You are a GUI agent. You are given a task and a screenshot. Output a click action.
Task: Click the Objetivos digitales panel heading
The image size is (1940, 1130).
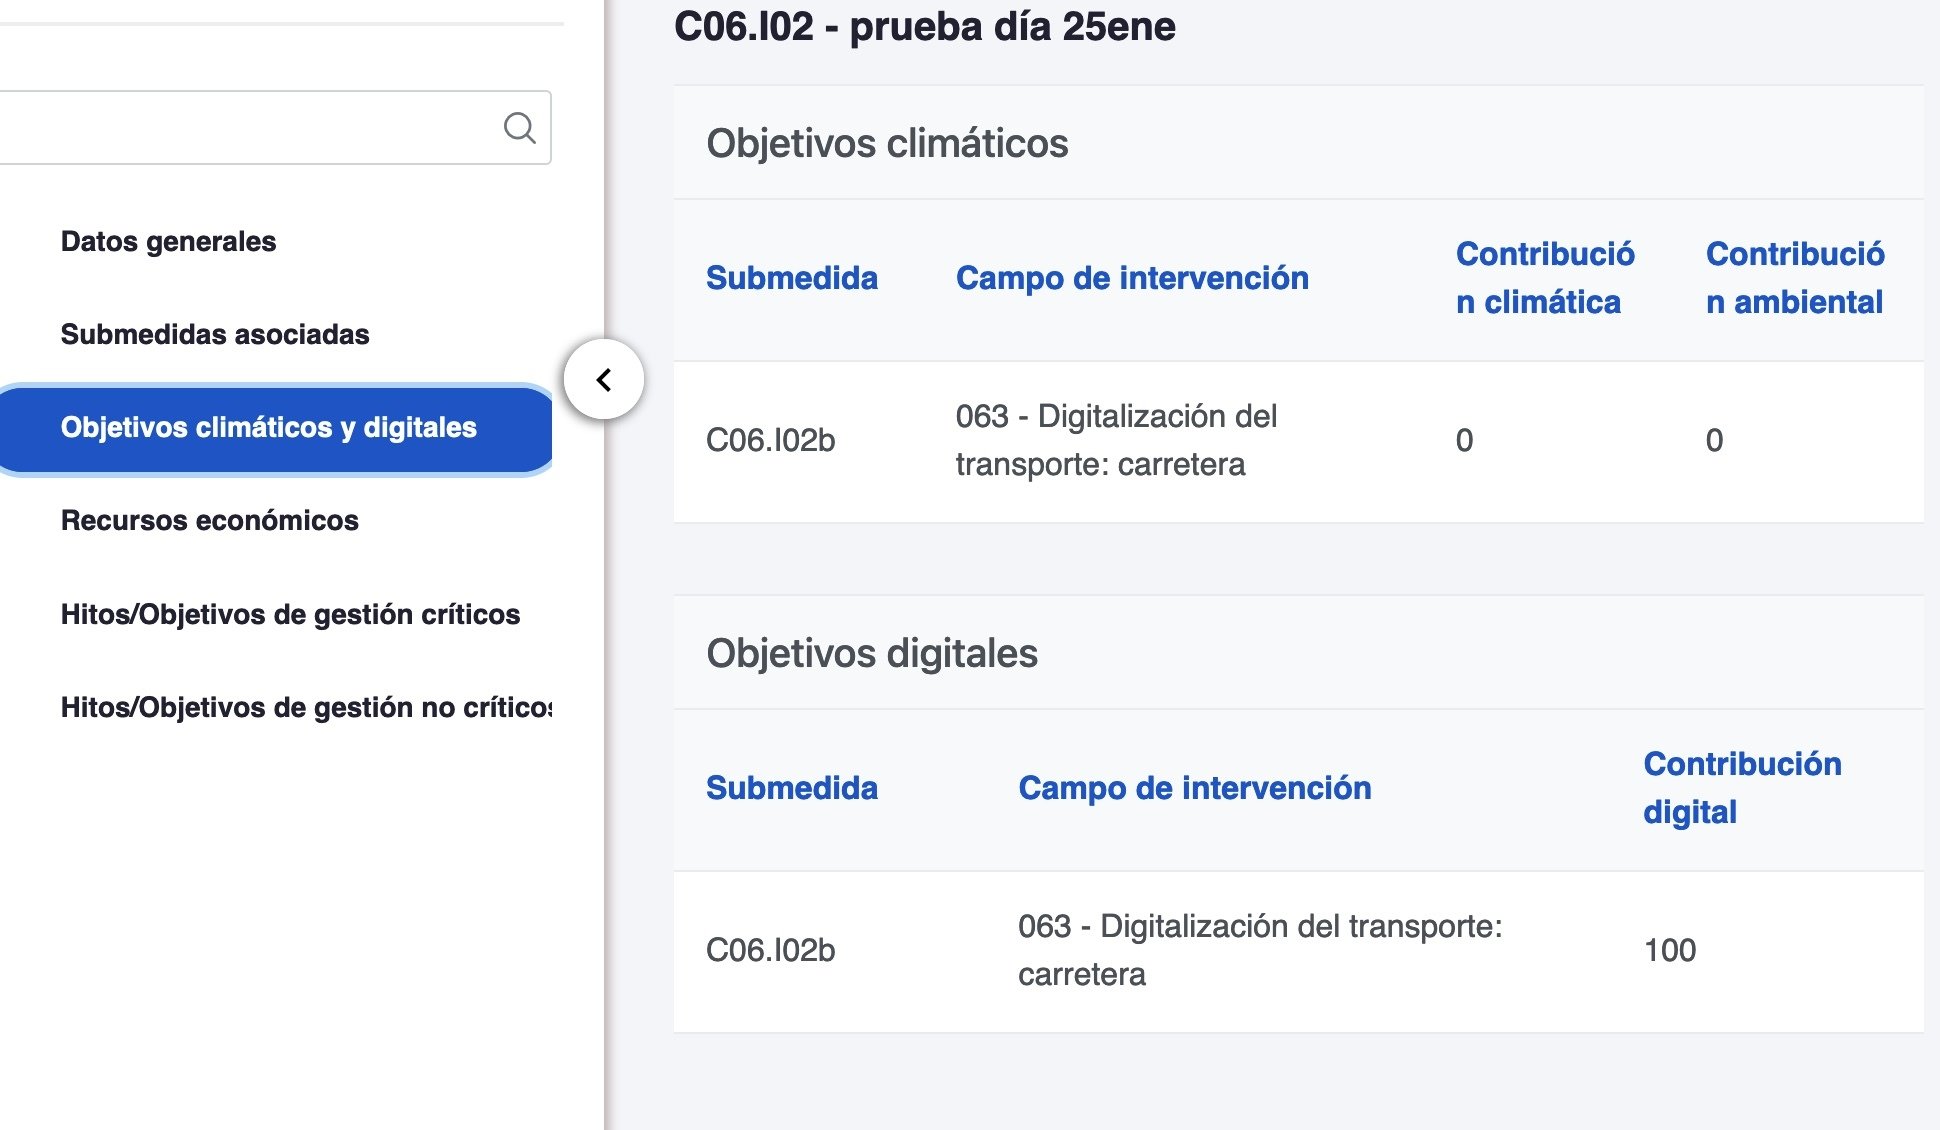(x=871, y=653)
